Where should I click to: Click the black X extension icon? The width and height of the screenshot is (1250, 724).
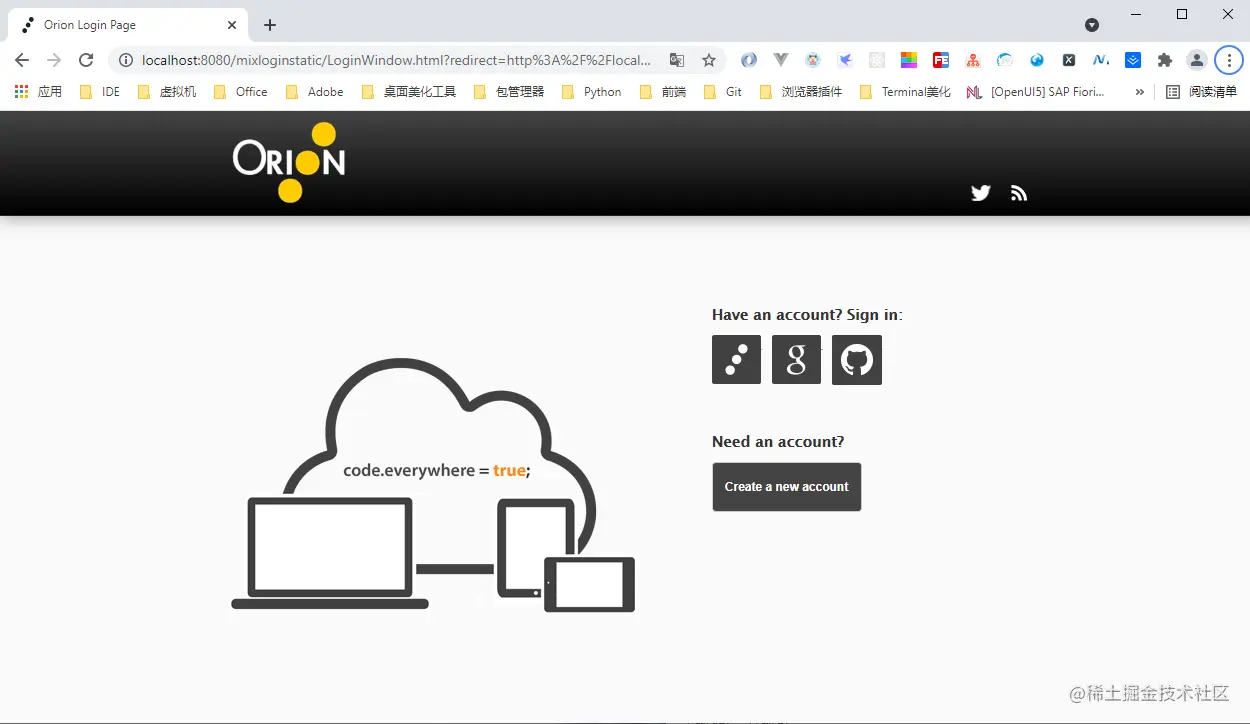pos(1069,60)
